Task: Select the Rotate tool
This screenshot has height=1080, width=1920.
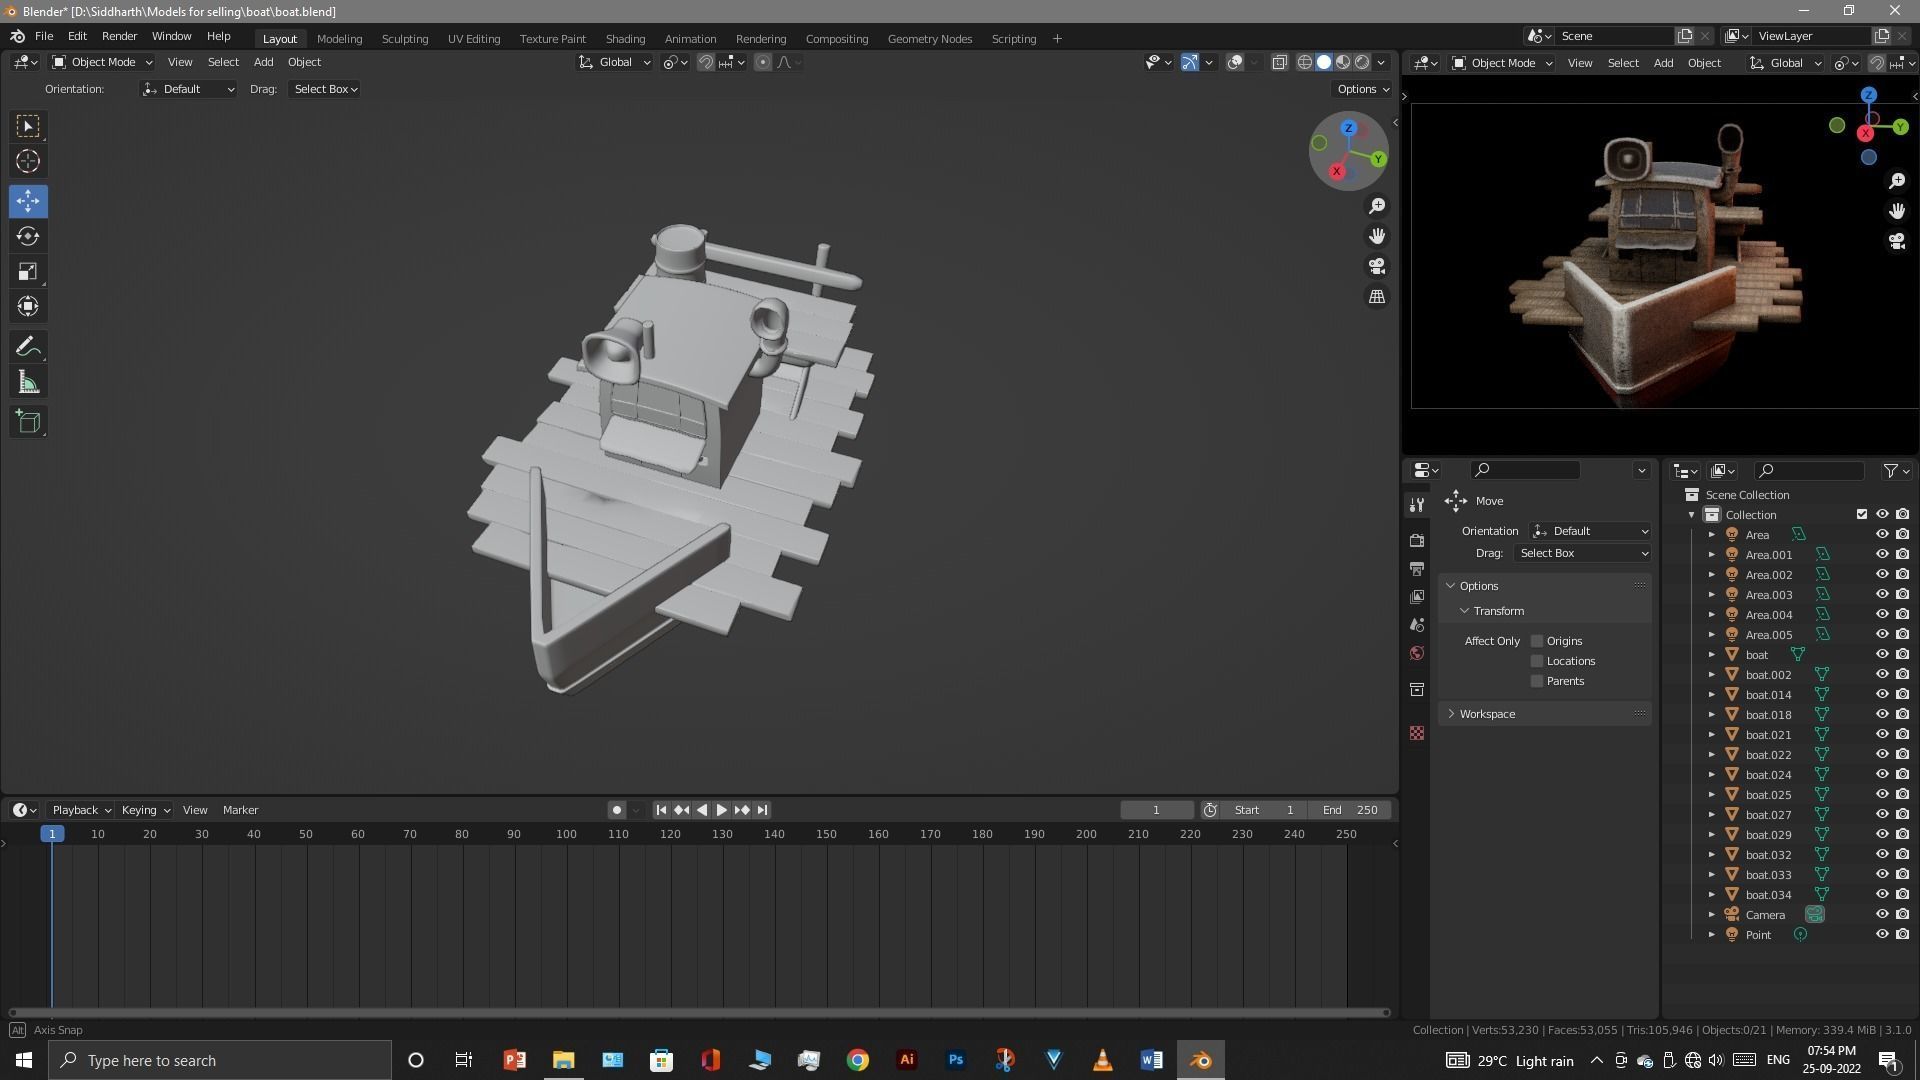Action: tap(28, 236)
